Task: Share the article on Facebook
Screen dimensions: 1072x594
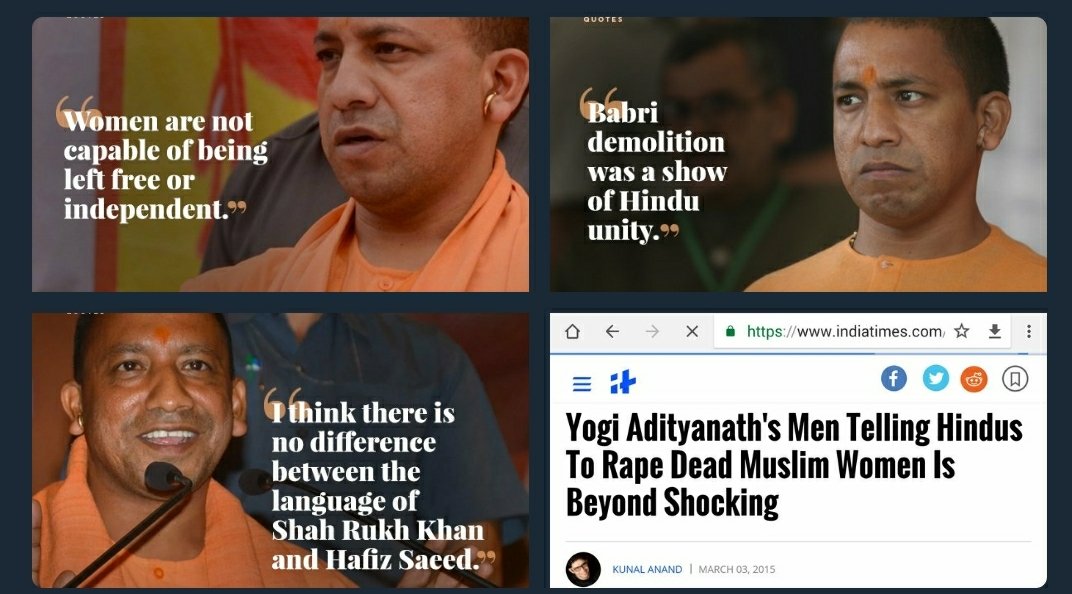Action: [894, 378]
